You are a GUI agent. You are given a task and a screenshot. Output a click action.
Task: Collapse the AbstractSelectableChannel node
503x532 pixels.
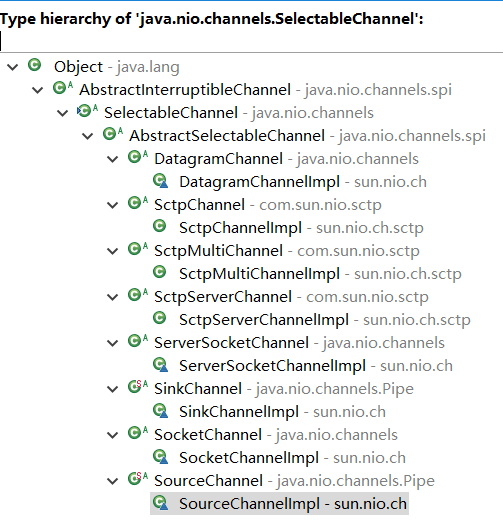(88, 136)
